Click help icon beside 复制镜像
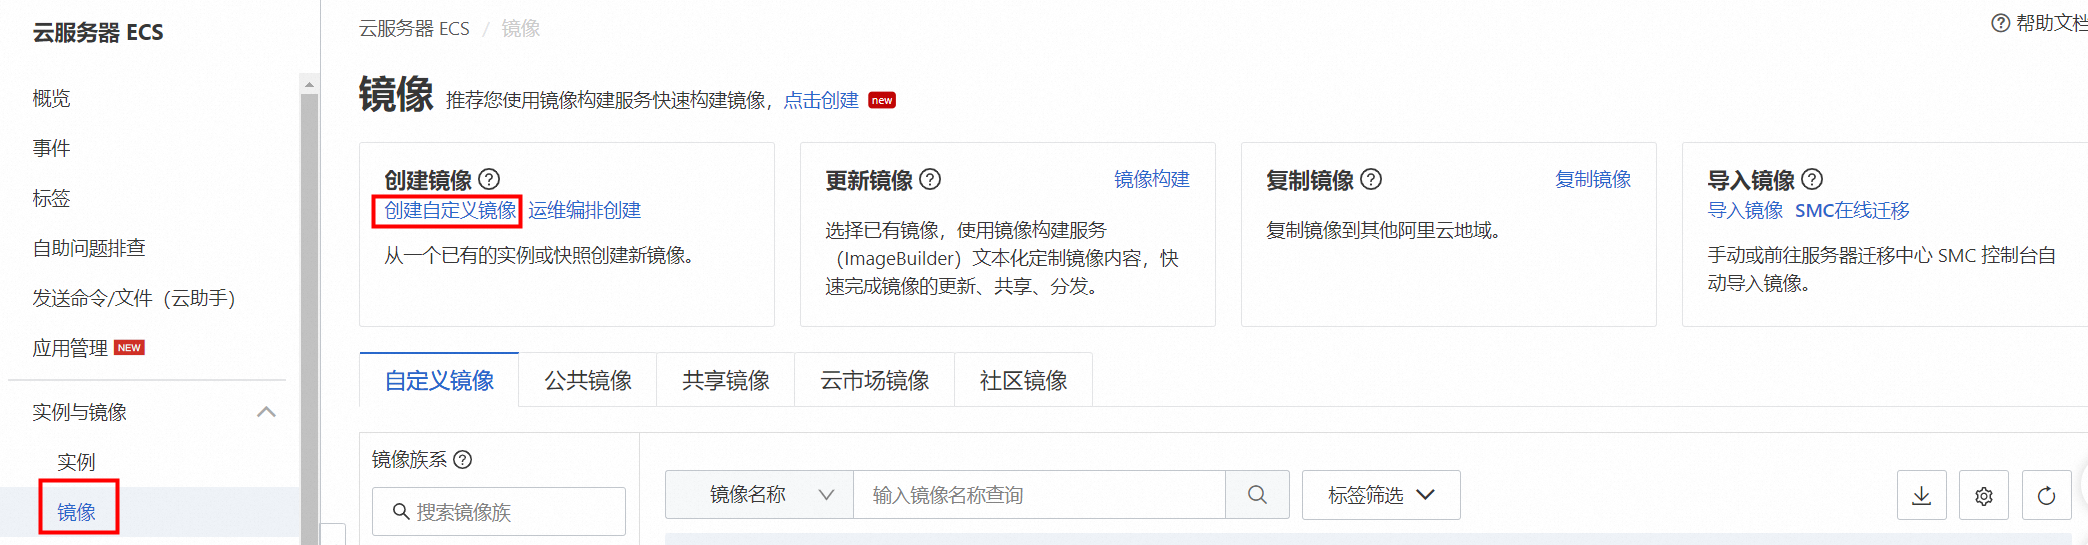The height and width of the screenshot is (545, 2088). [1371, 179]
